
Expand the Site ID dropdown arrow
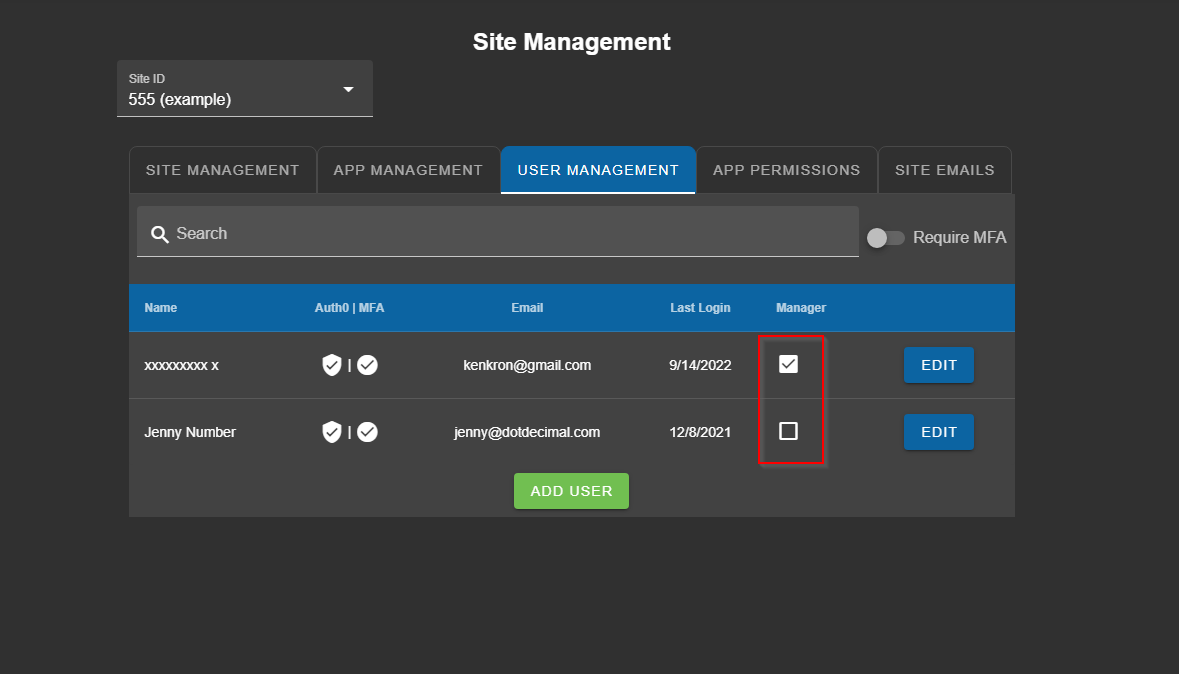click(x=348, y=89)
